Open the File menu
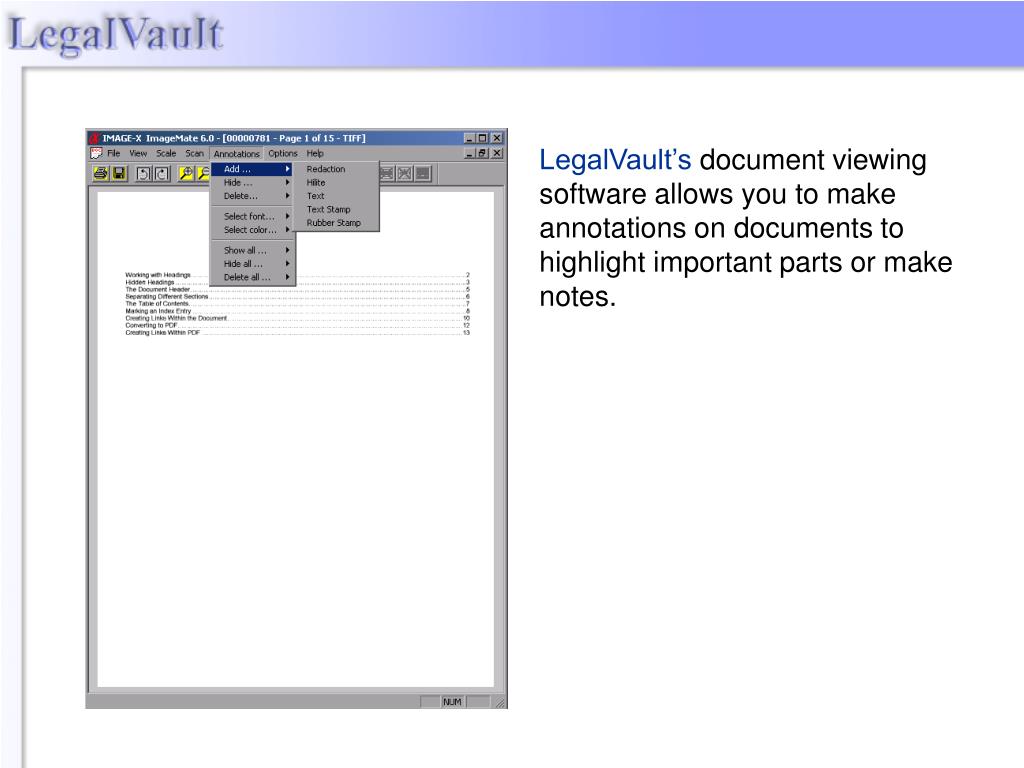Viewport: 1024px width, 768px height. (x=114, y=153)
